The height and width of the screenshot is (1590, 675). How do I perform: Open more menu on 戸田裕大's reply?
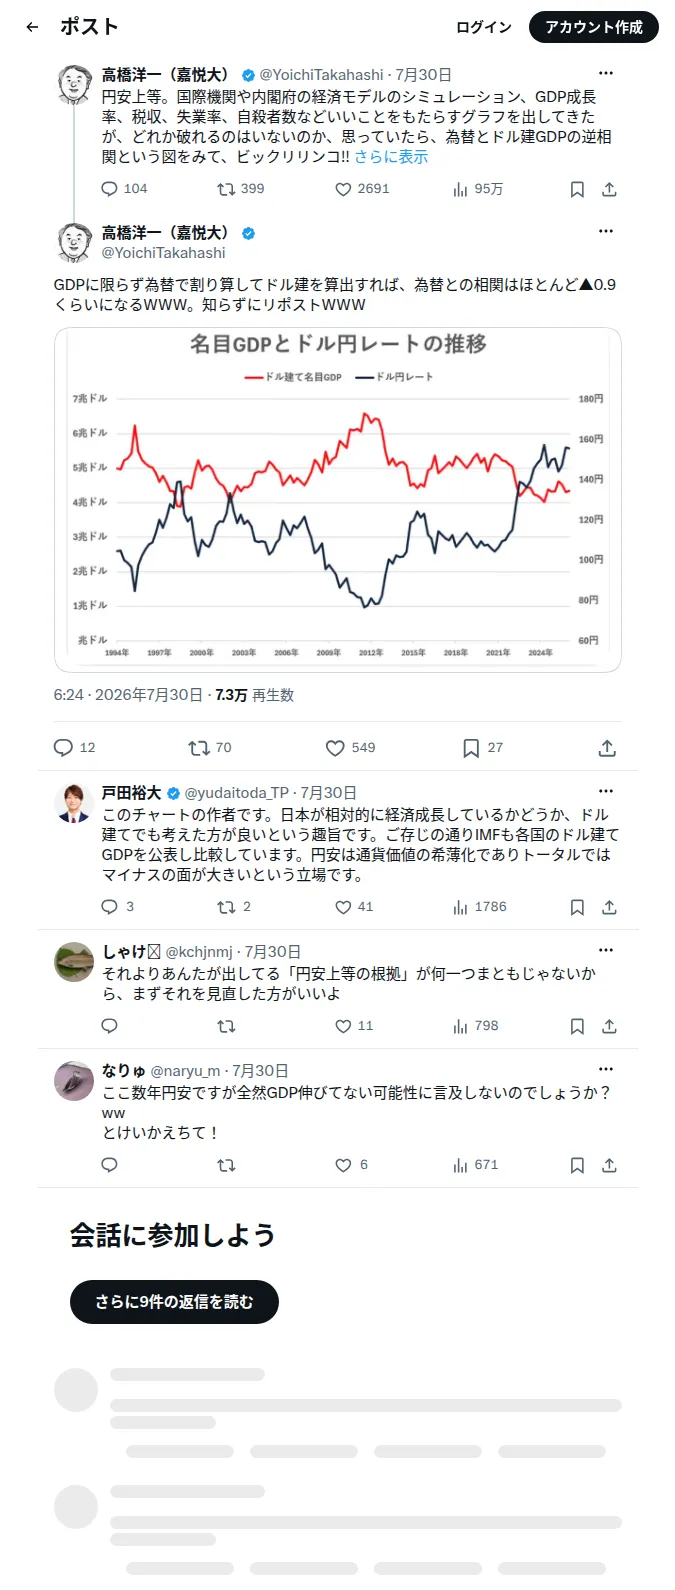coord(606,791)
